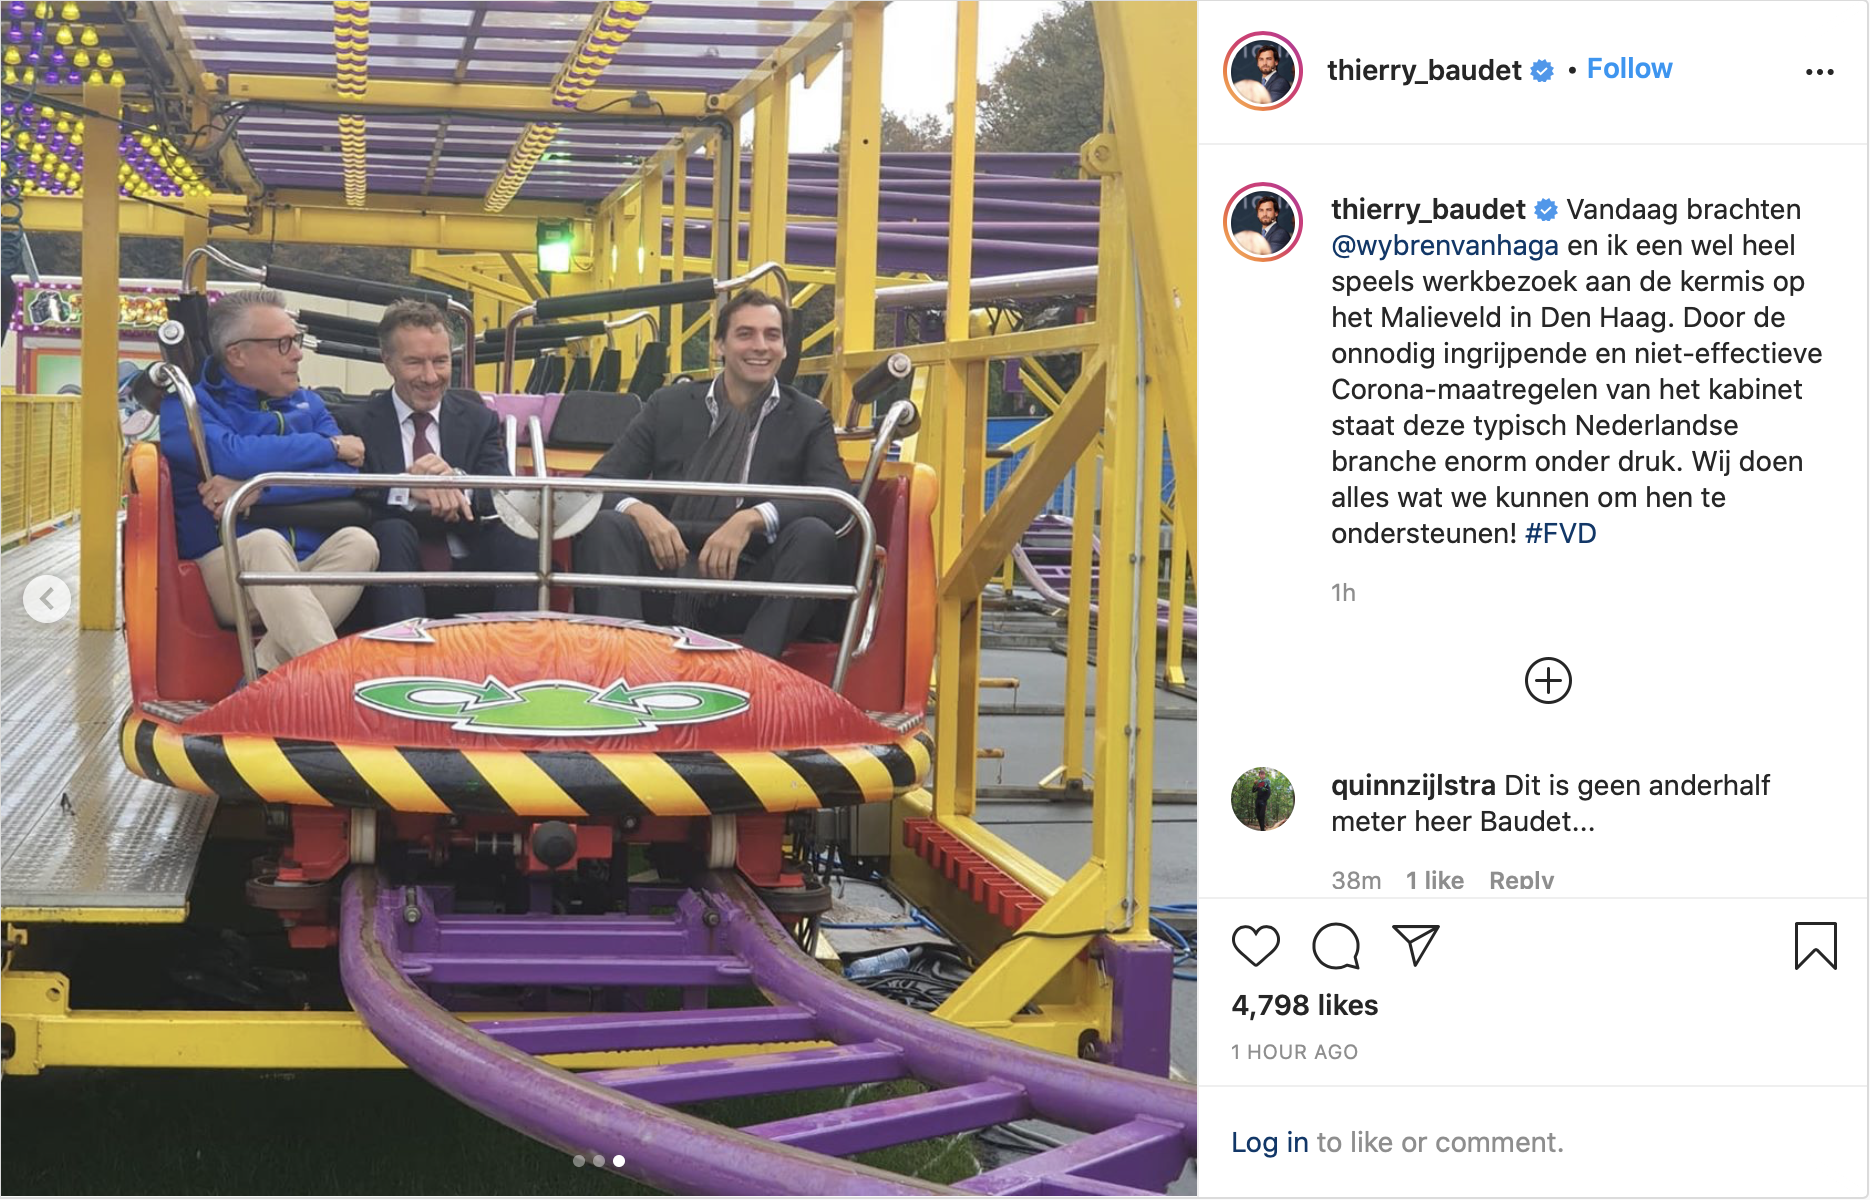
Task: Open comments with the speech bubble icon
Action: pos(1335,946)
